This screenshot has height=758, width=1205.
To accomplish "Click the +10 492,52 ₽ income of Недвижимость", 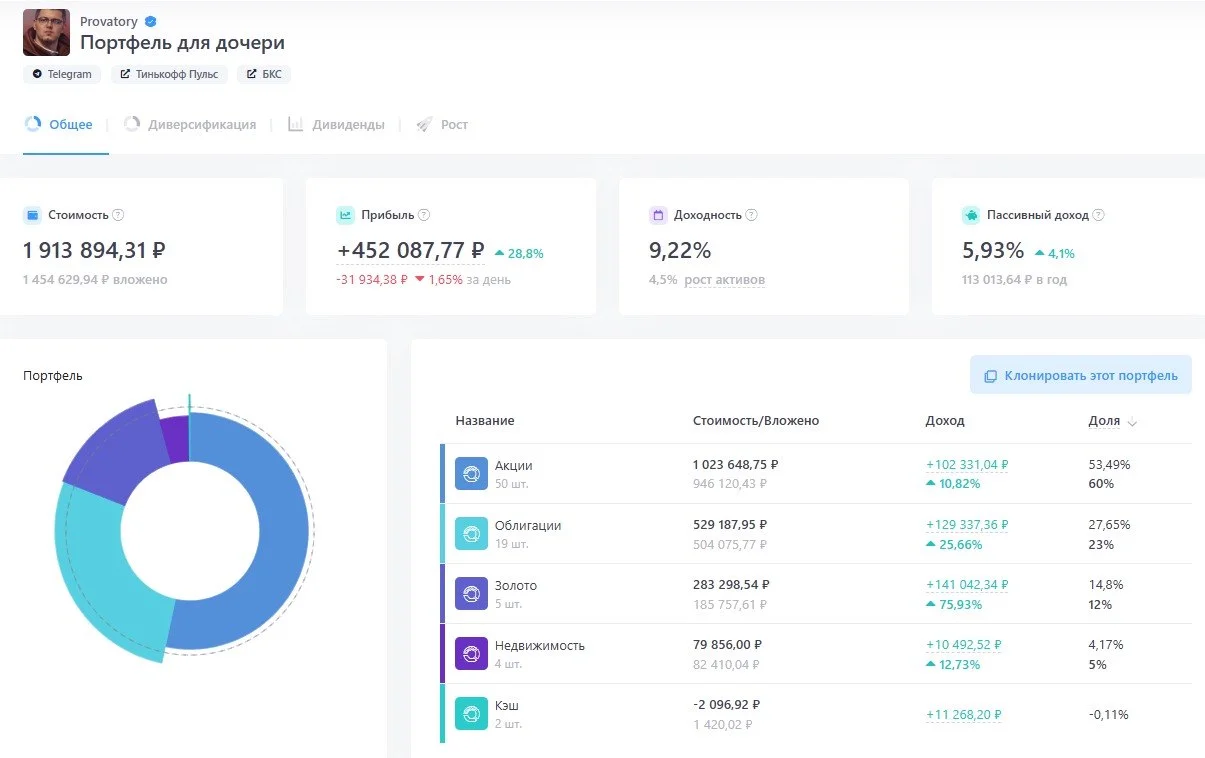I will pyautogui.click(x=964, y=645).
